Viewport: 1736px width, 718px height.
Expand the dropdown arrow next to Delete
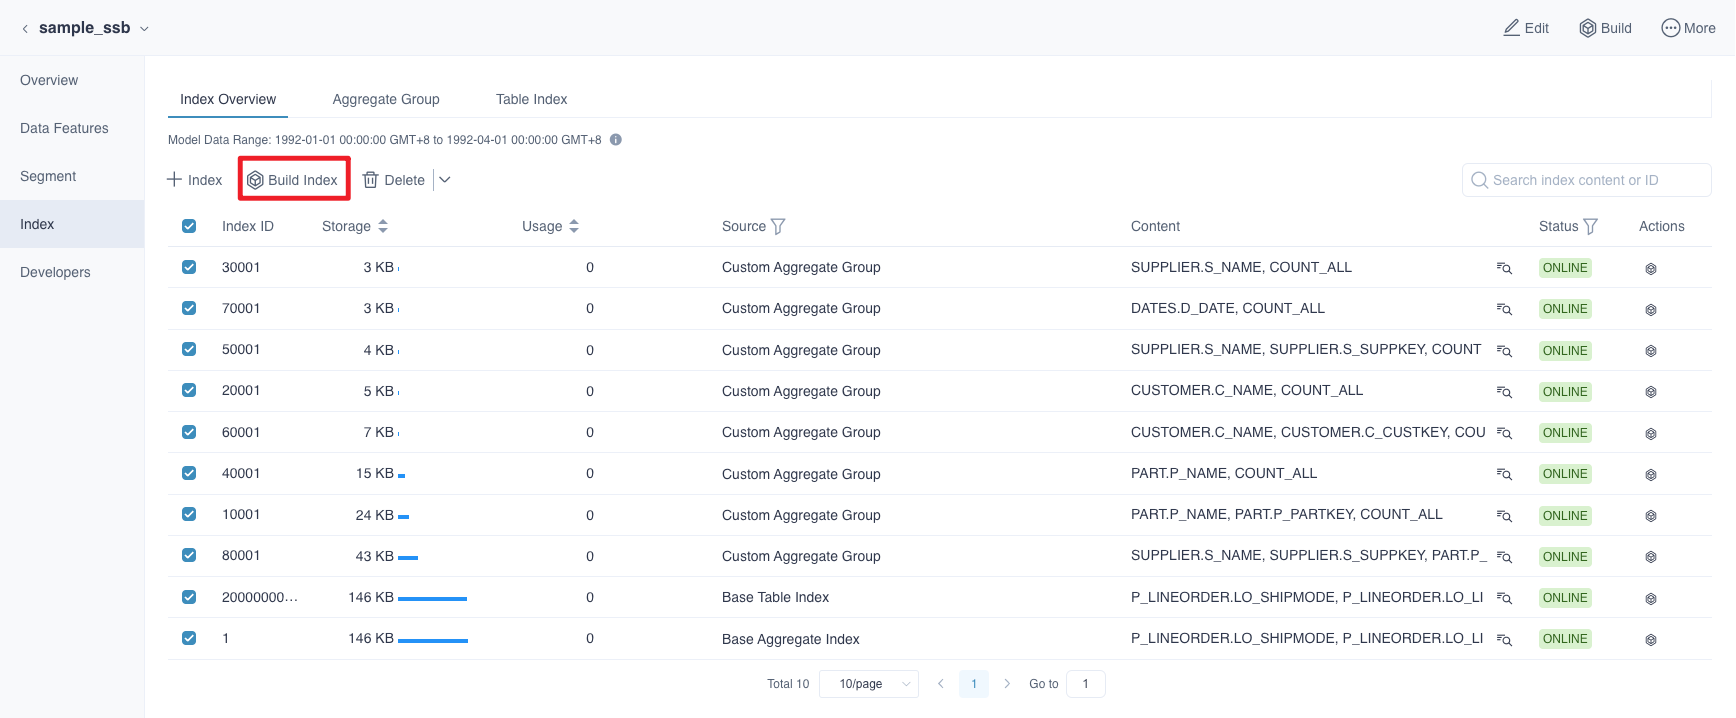(445, 180)
